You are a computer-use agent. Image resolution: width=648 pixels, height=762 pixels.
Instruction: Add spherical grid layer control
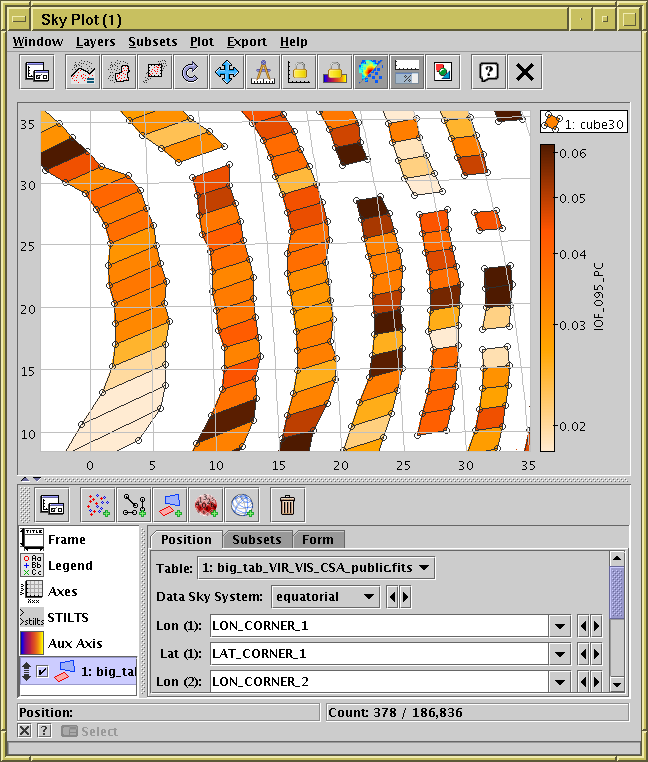pyautogui.click(x=242, y=505)
